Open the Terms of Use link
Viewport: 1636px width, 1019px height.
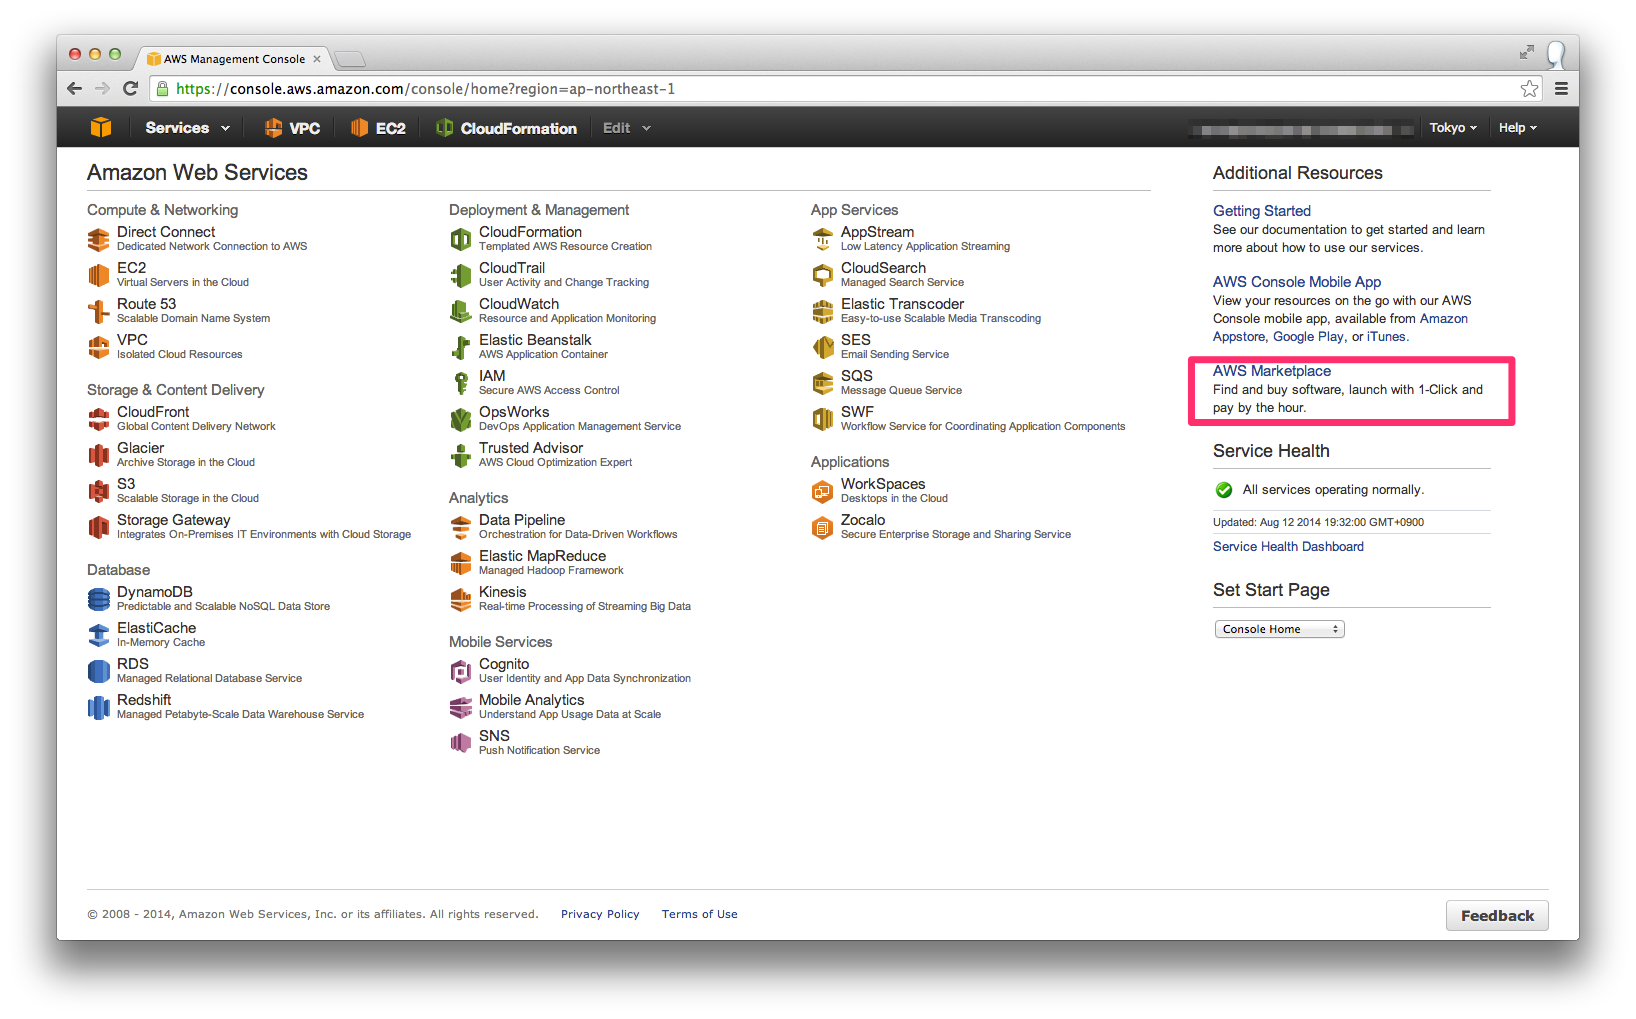[x=699, y=914]
